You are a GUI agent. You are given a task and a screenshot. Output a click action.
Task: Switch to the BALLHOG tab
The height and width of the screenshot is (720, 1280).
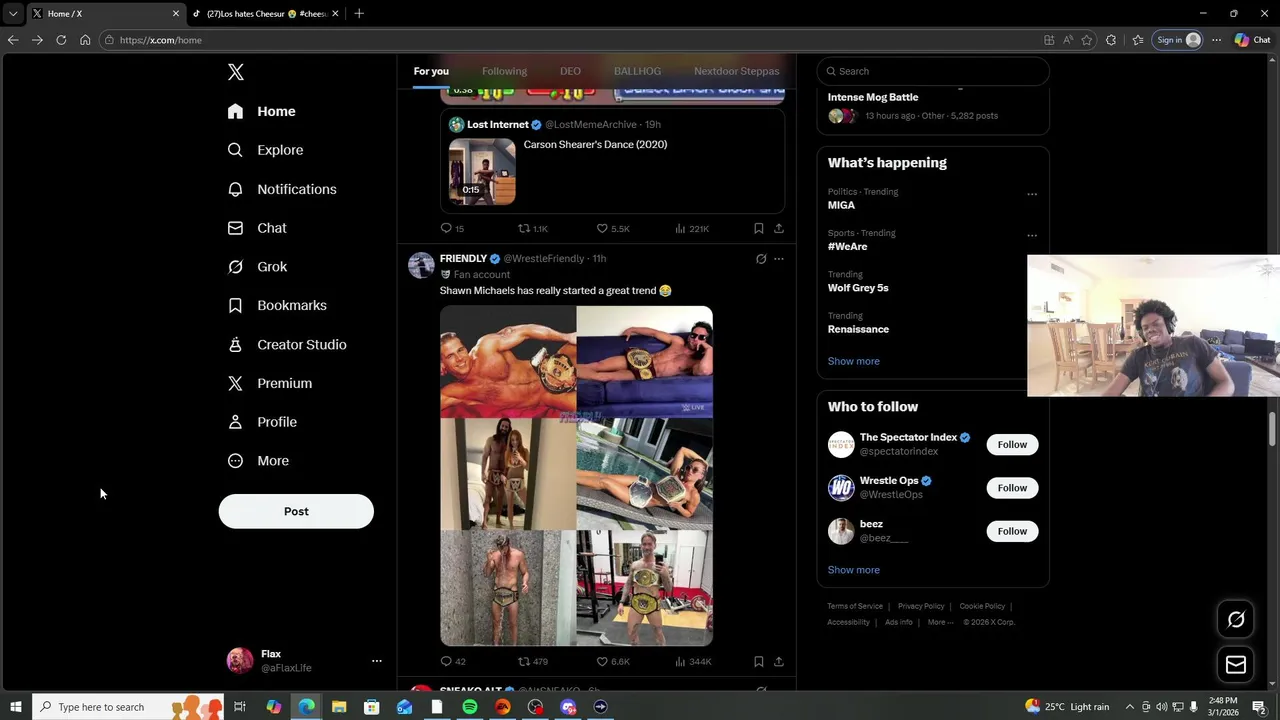pyautogui.click(x=637, y=71)
